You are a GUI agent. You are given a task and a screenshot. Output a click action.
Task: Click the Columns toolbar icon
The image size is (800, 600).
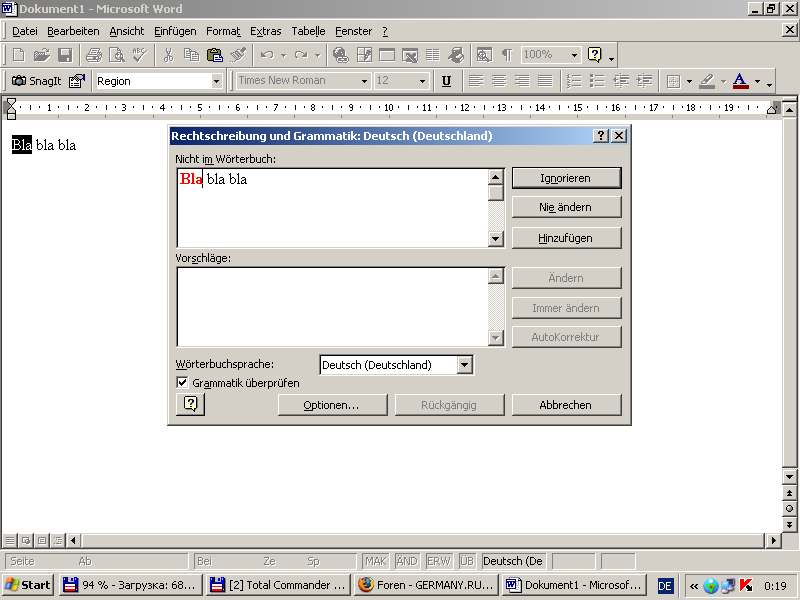pyautogui.click(x=433, y=55)
